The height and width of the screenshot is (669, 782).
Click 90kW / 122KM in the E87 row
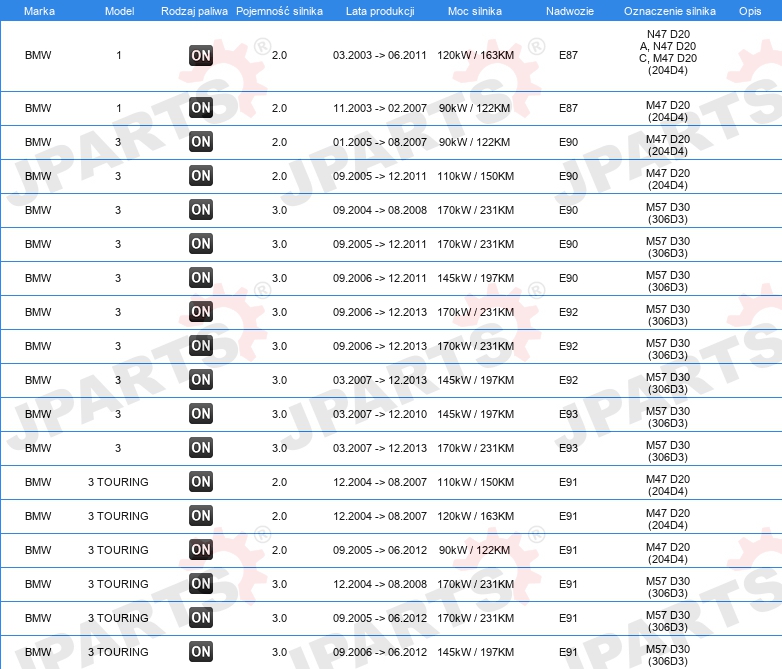474,108
